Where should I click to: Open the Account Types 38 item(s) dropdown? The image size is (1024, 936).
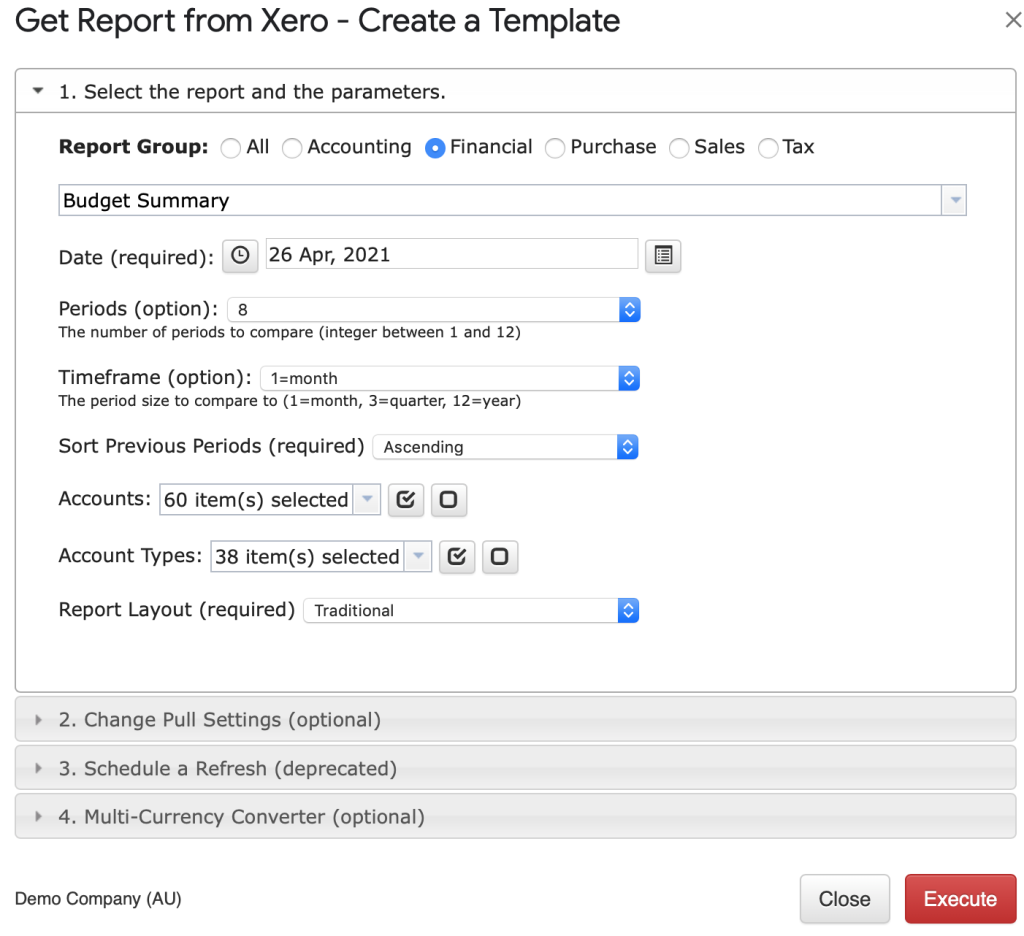tap(321, 557)
